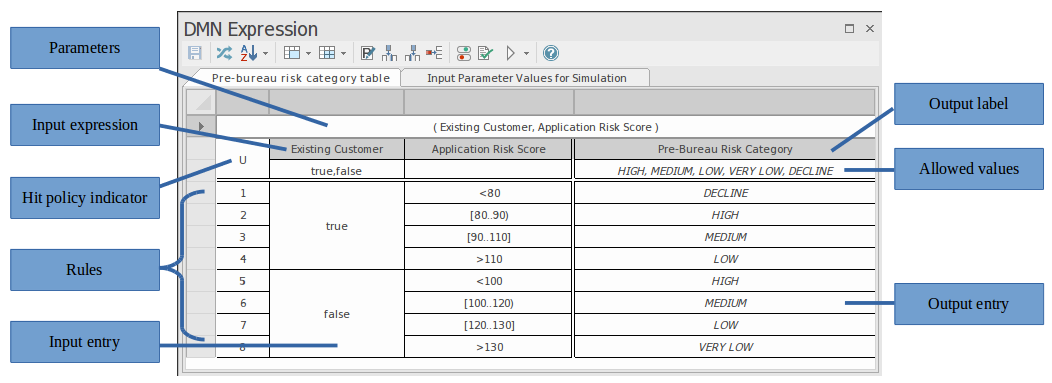Expand the column layout dropdown arrow
Viewport: 1052px width, 383px height.
pos(309,54)
